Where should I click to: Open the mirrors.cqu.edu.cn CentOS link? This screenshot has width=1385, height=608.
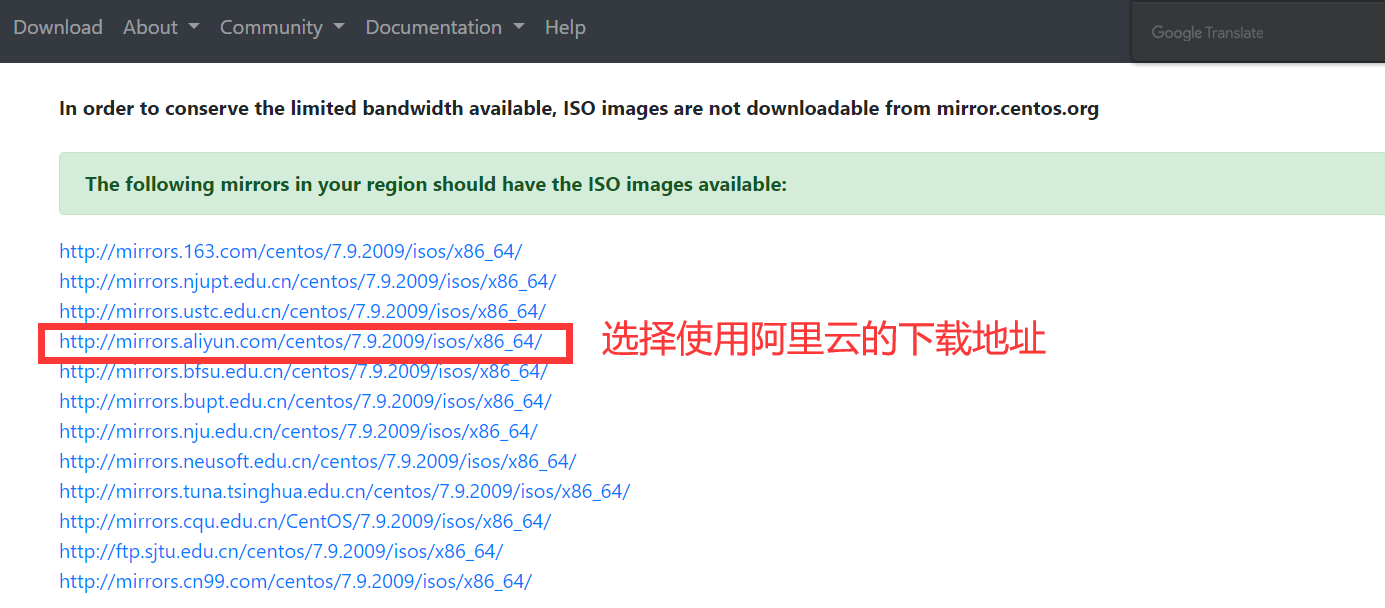click(305, 522)
